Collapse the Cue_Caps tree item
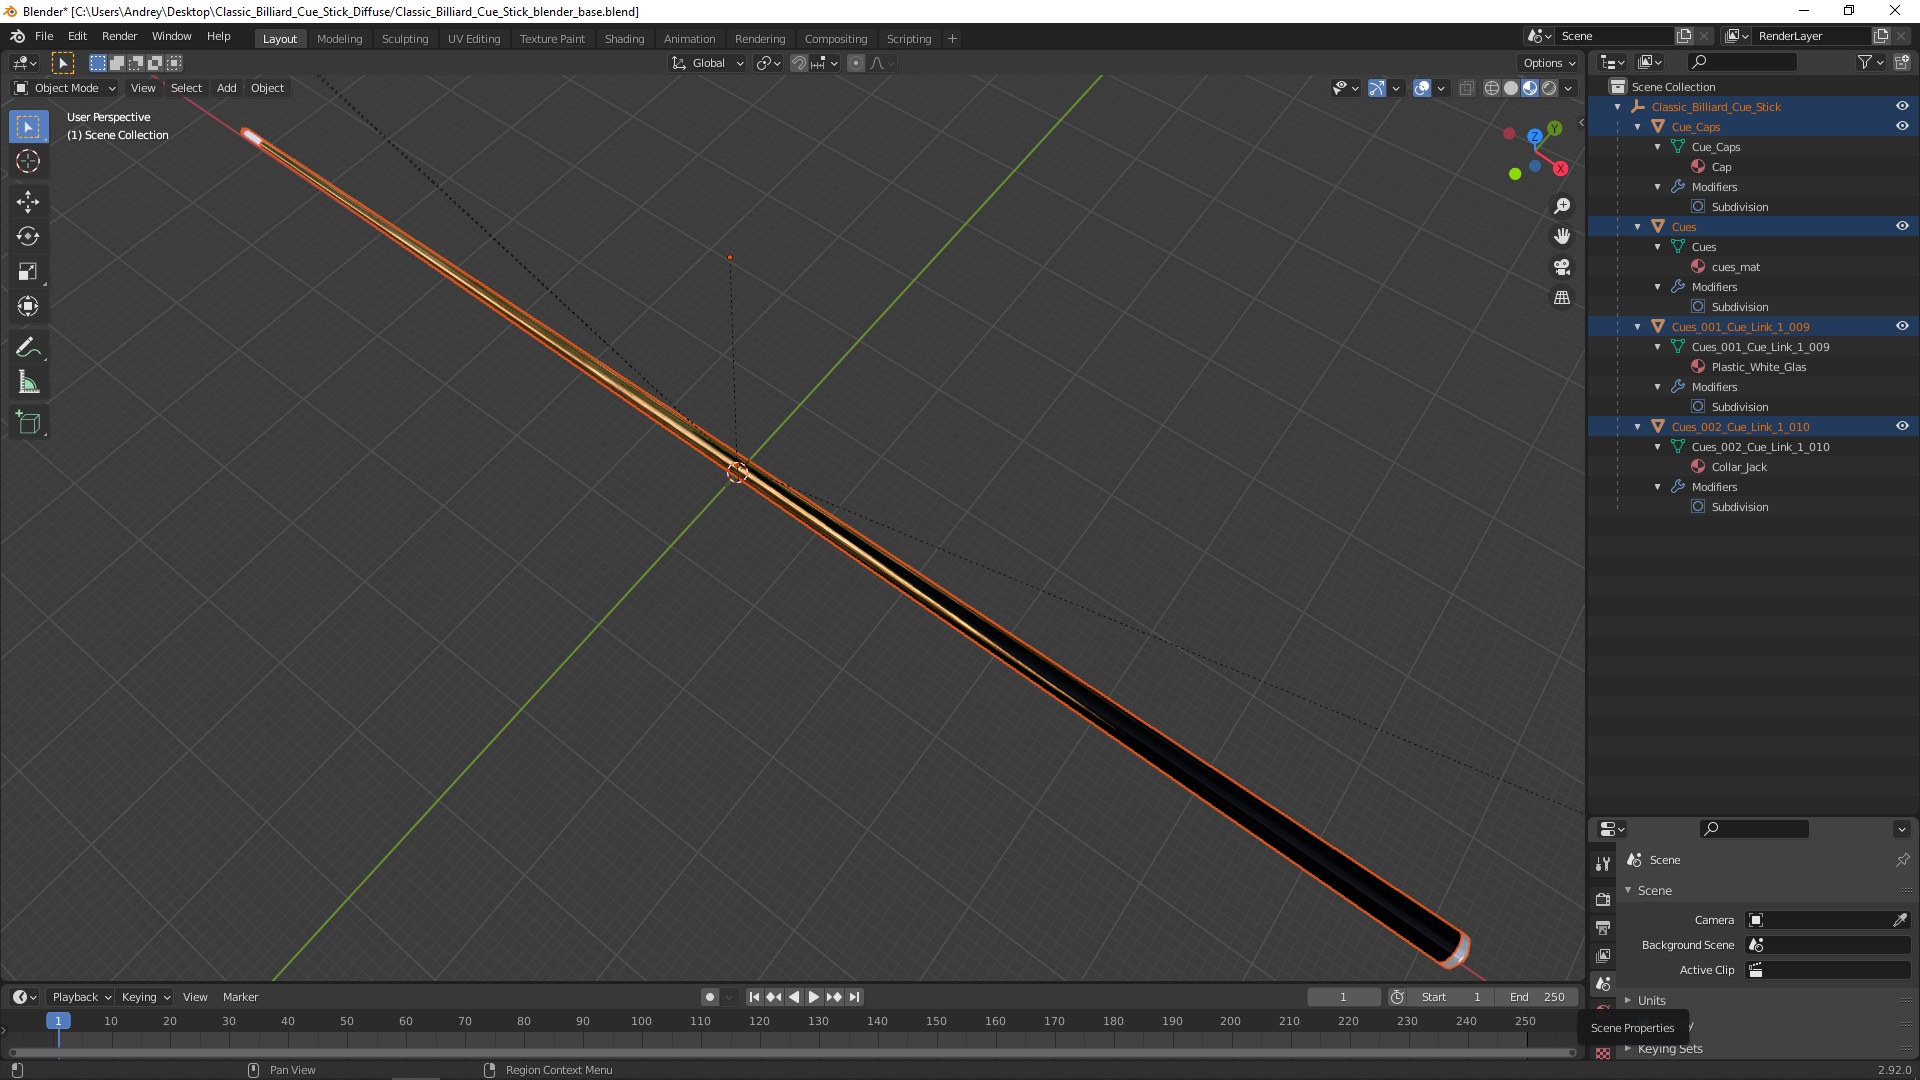The width and height of the screenshot is (1920, 1080). (x=1638, y=127)
